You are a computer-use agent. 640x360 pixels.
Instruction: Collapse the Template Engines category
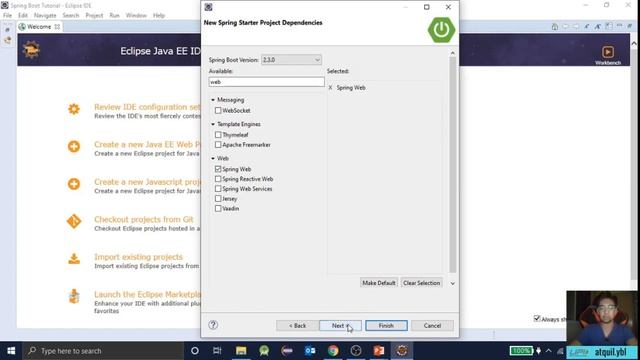pos(213,124)
